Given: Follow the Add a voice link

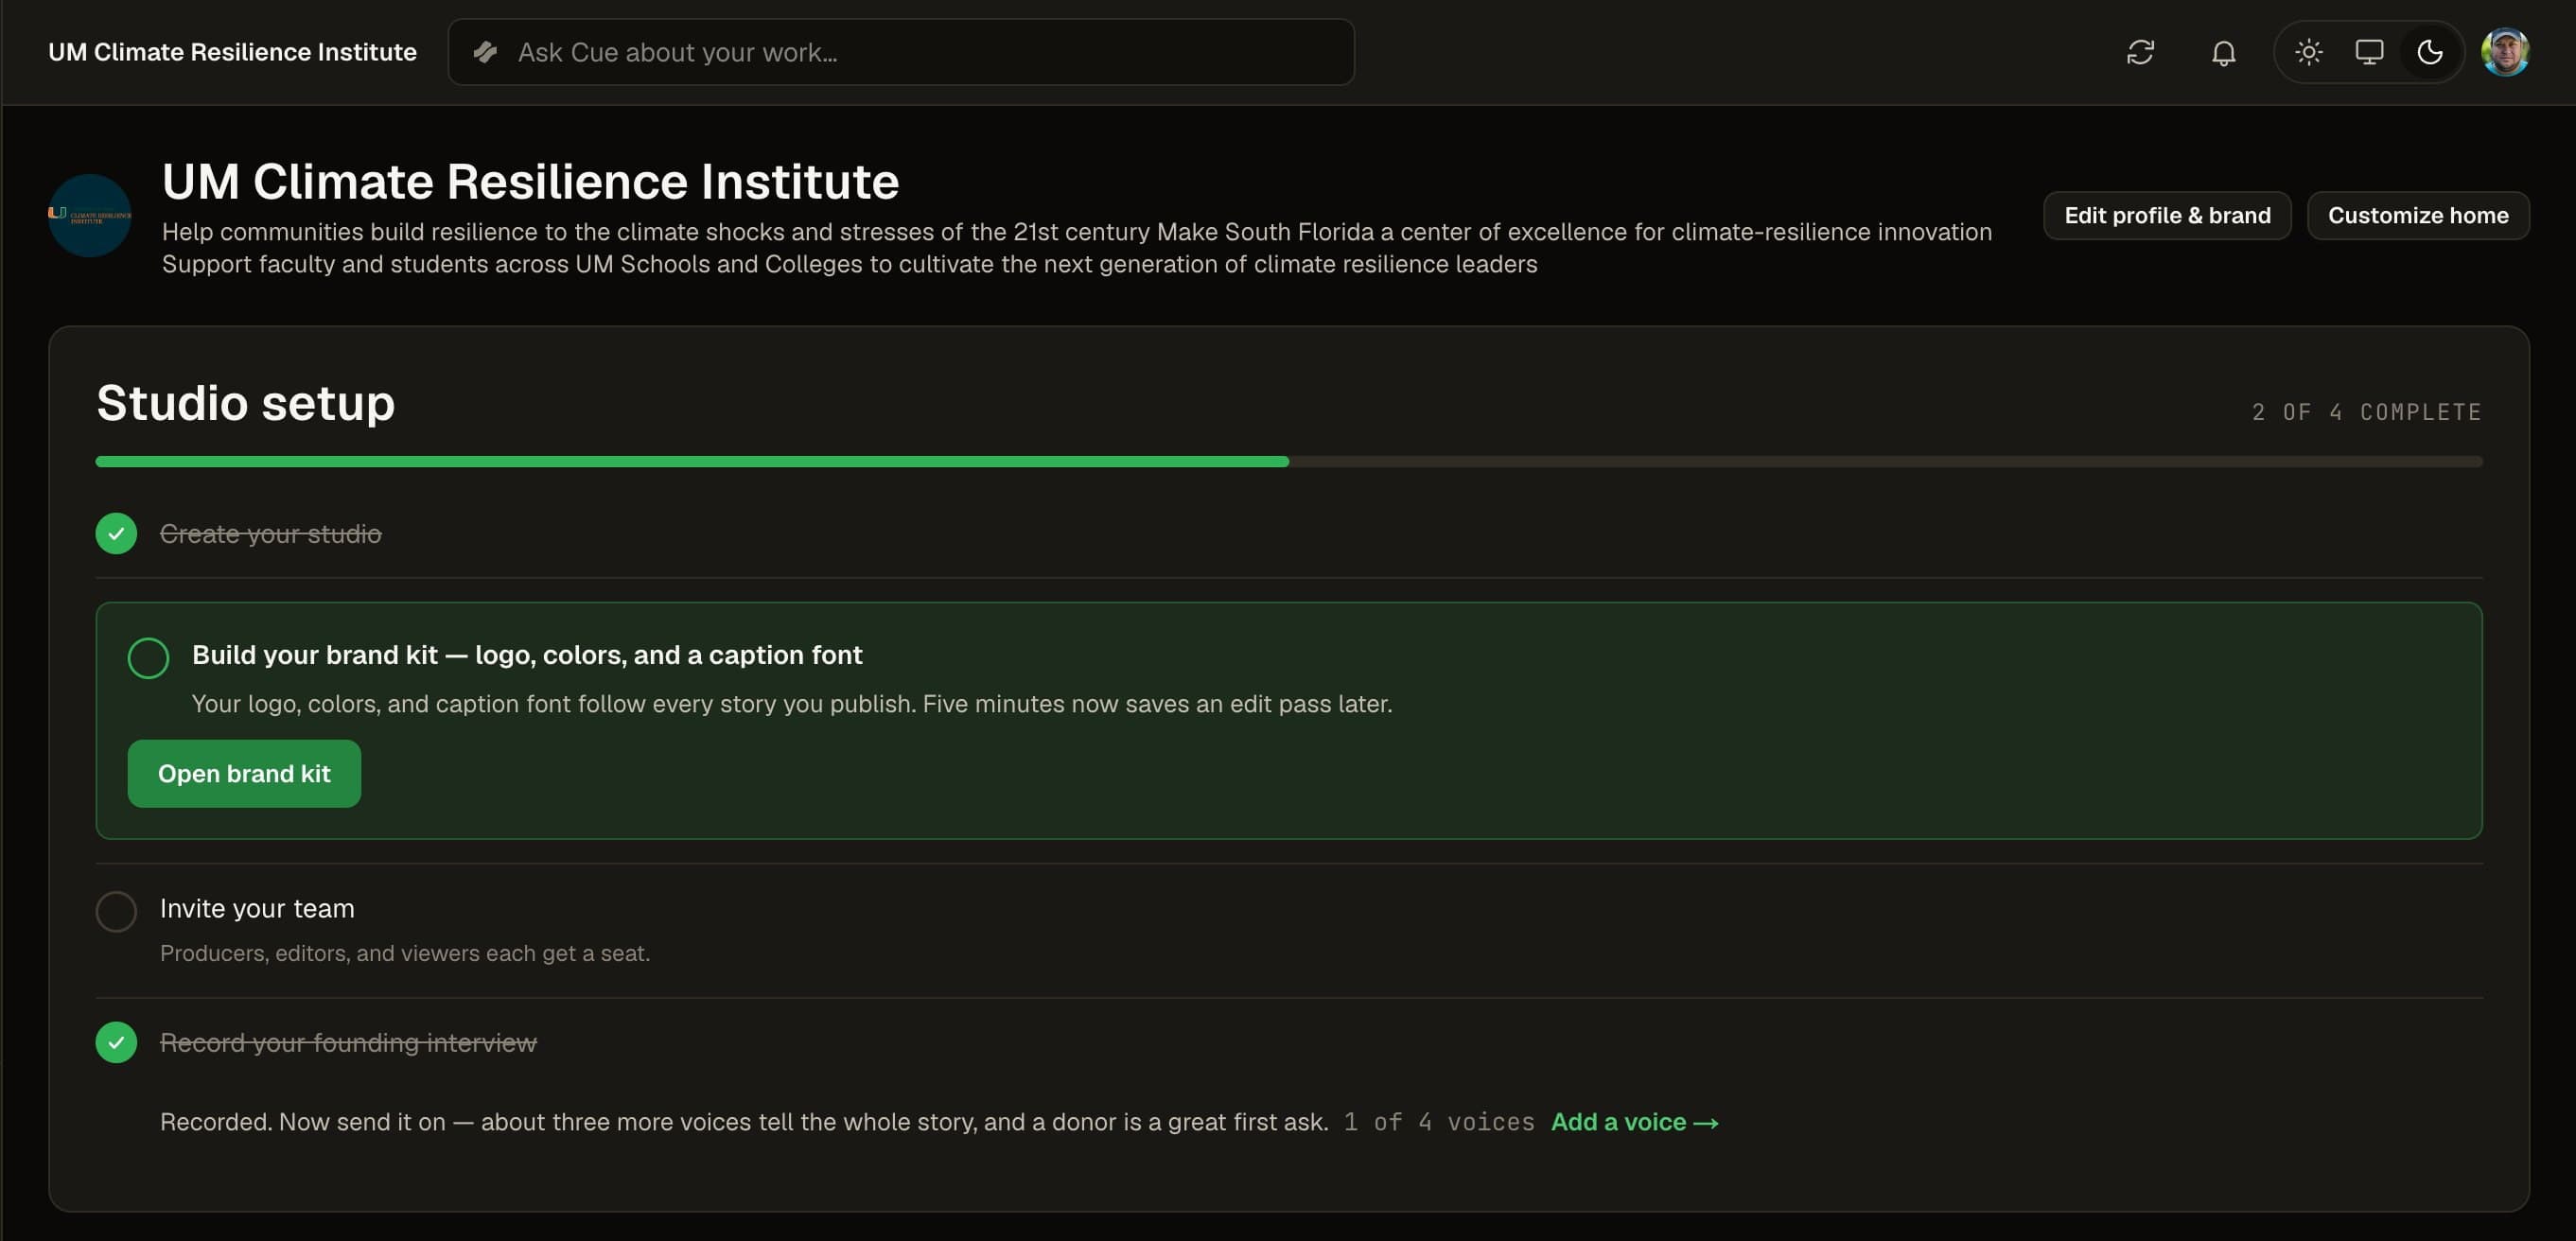Looking at the screenshot, I should (x=1635, y=1123).
